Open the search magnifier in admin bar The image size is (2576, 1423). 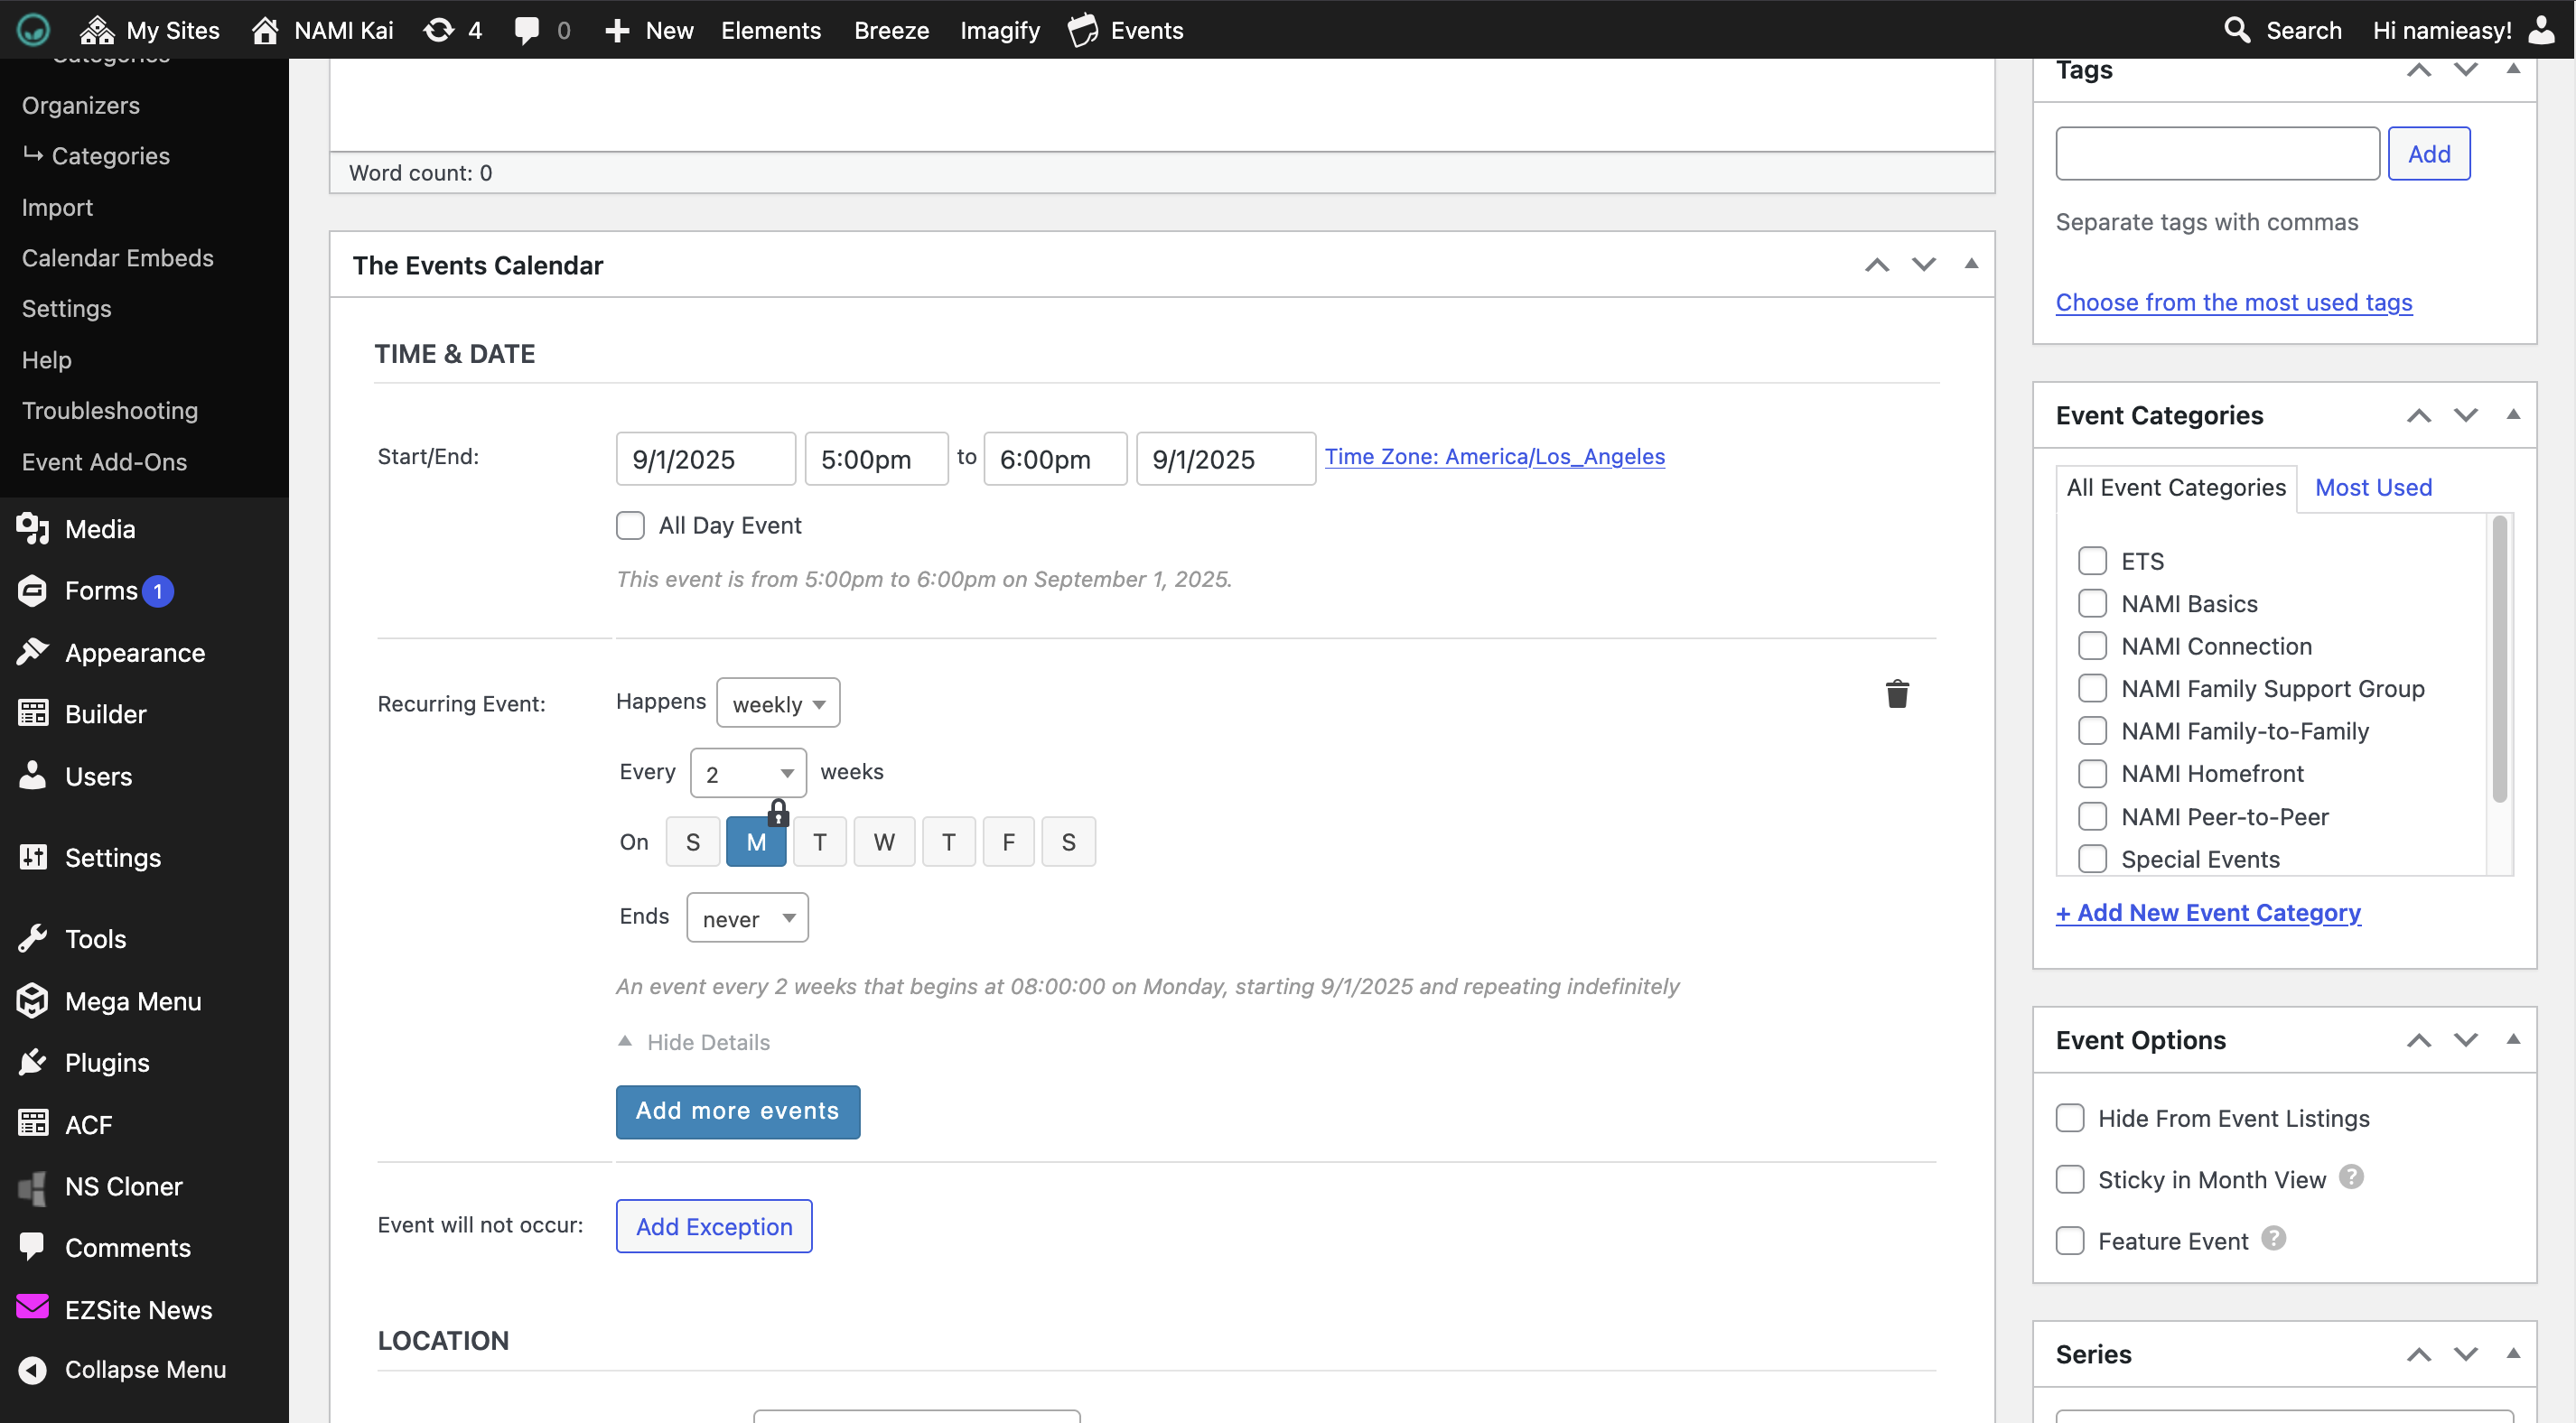[x=2236, y=30]
